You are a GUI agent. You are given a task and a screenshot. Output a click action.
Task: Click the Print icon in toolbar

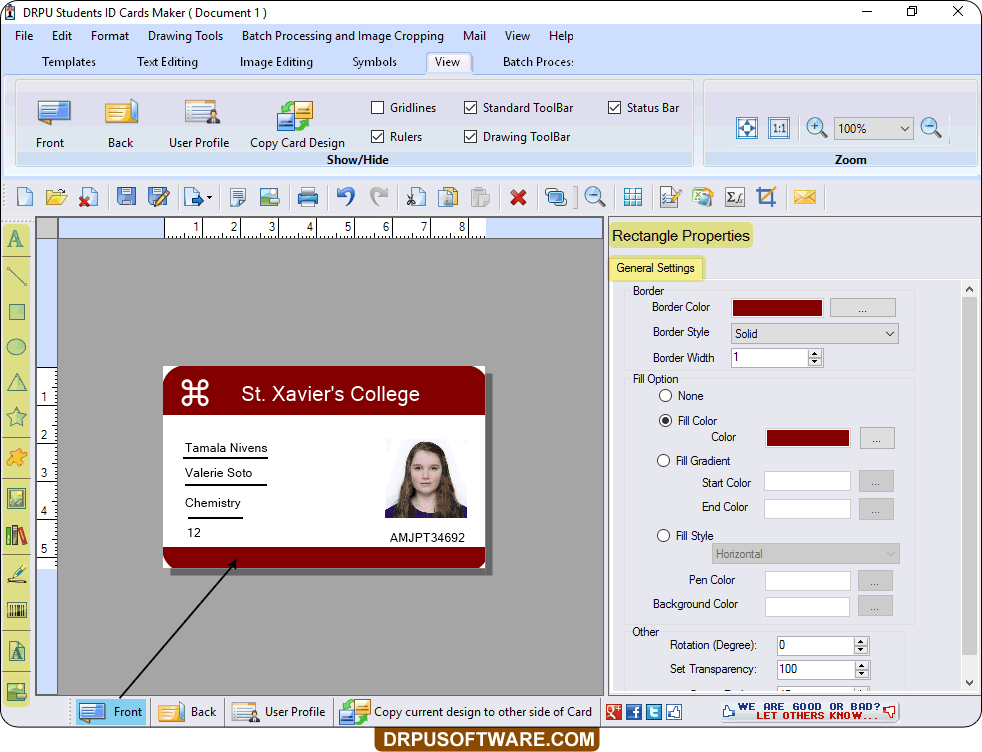point(308,197)
